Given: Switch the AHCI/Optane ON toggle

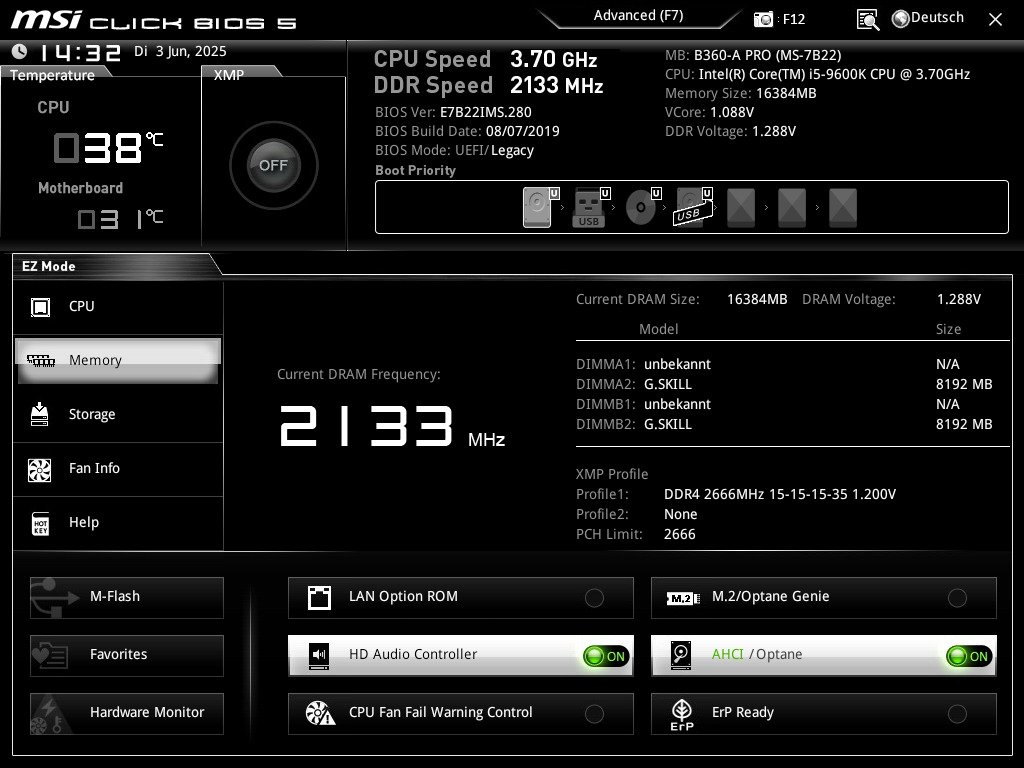Looking at the screenshot, I should (x=969, y=656).
